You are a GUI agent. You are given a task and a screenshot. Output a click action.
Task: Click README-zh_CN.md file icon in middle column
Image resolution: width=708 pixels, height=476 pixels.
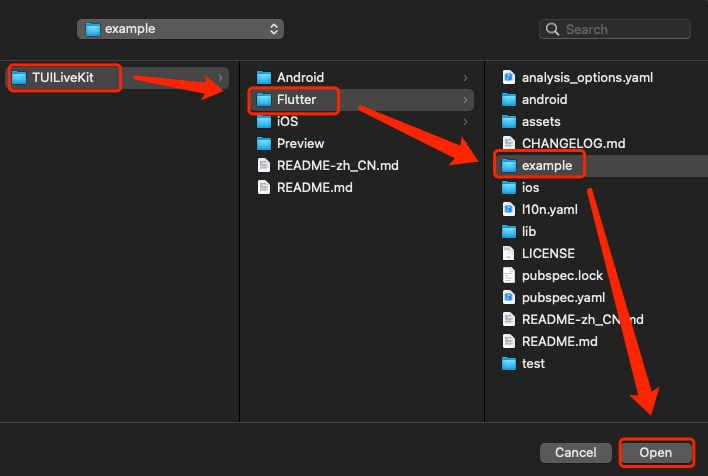(x=264, y=166)
